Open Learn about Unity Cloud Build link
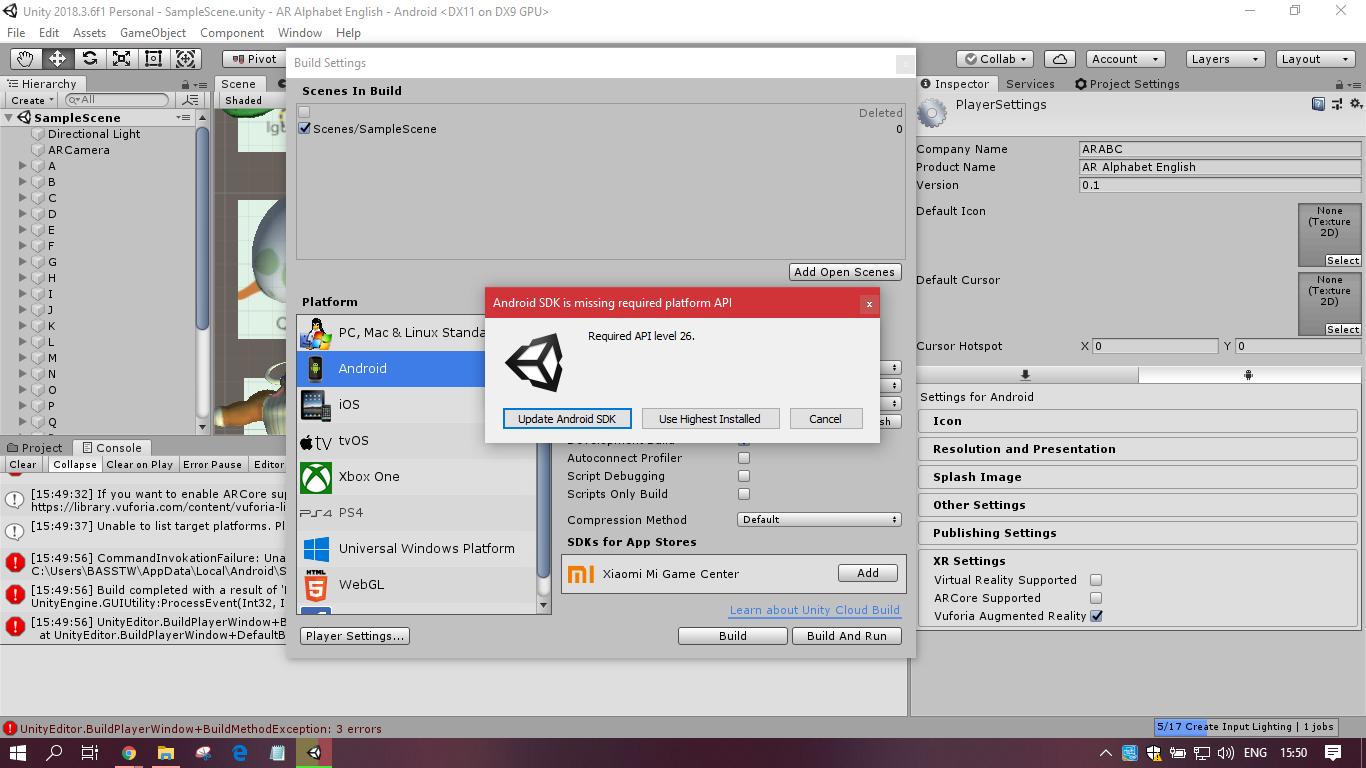The image size is (1366, 768). point(815,610)
